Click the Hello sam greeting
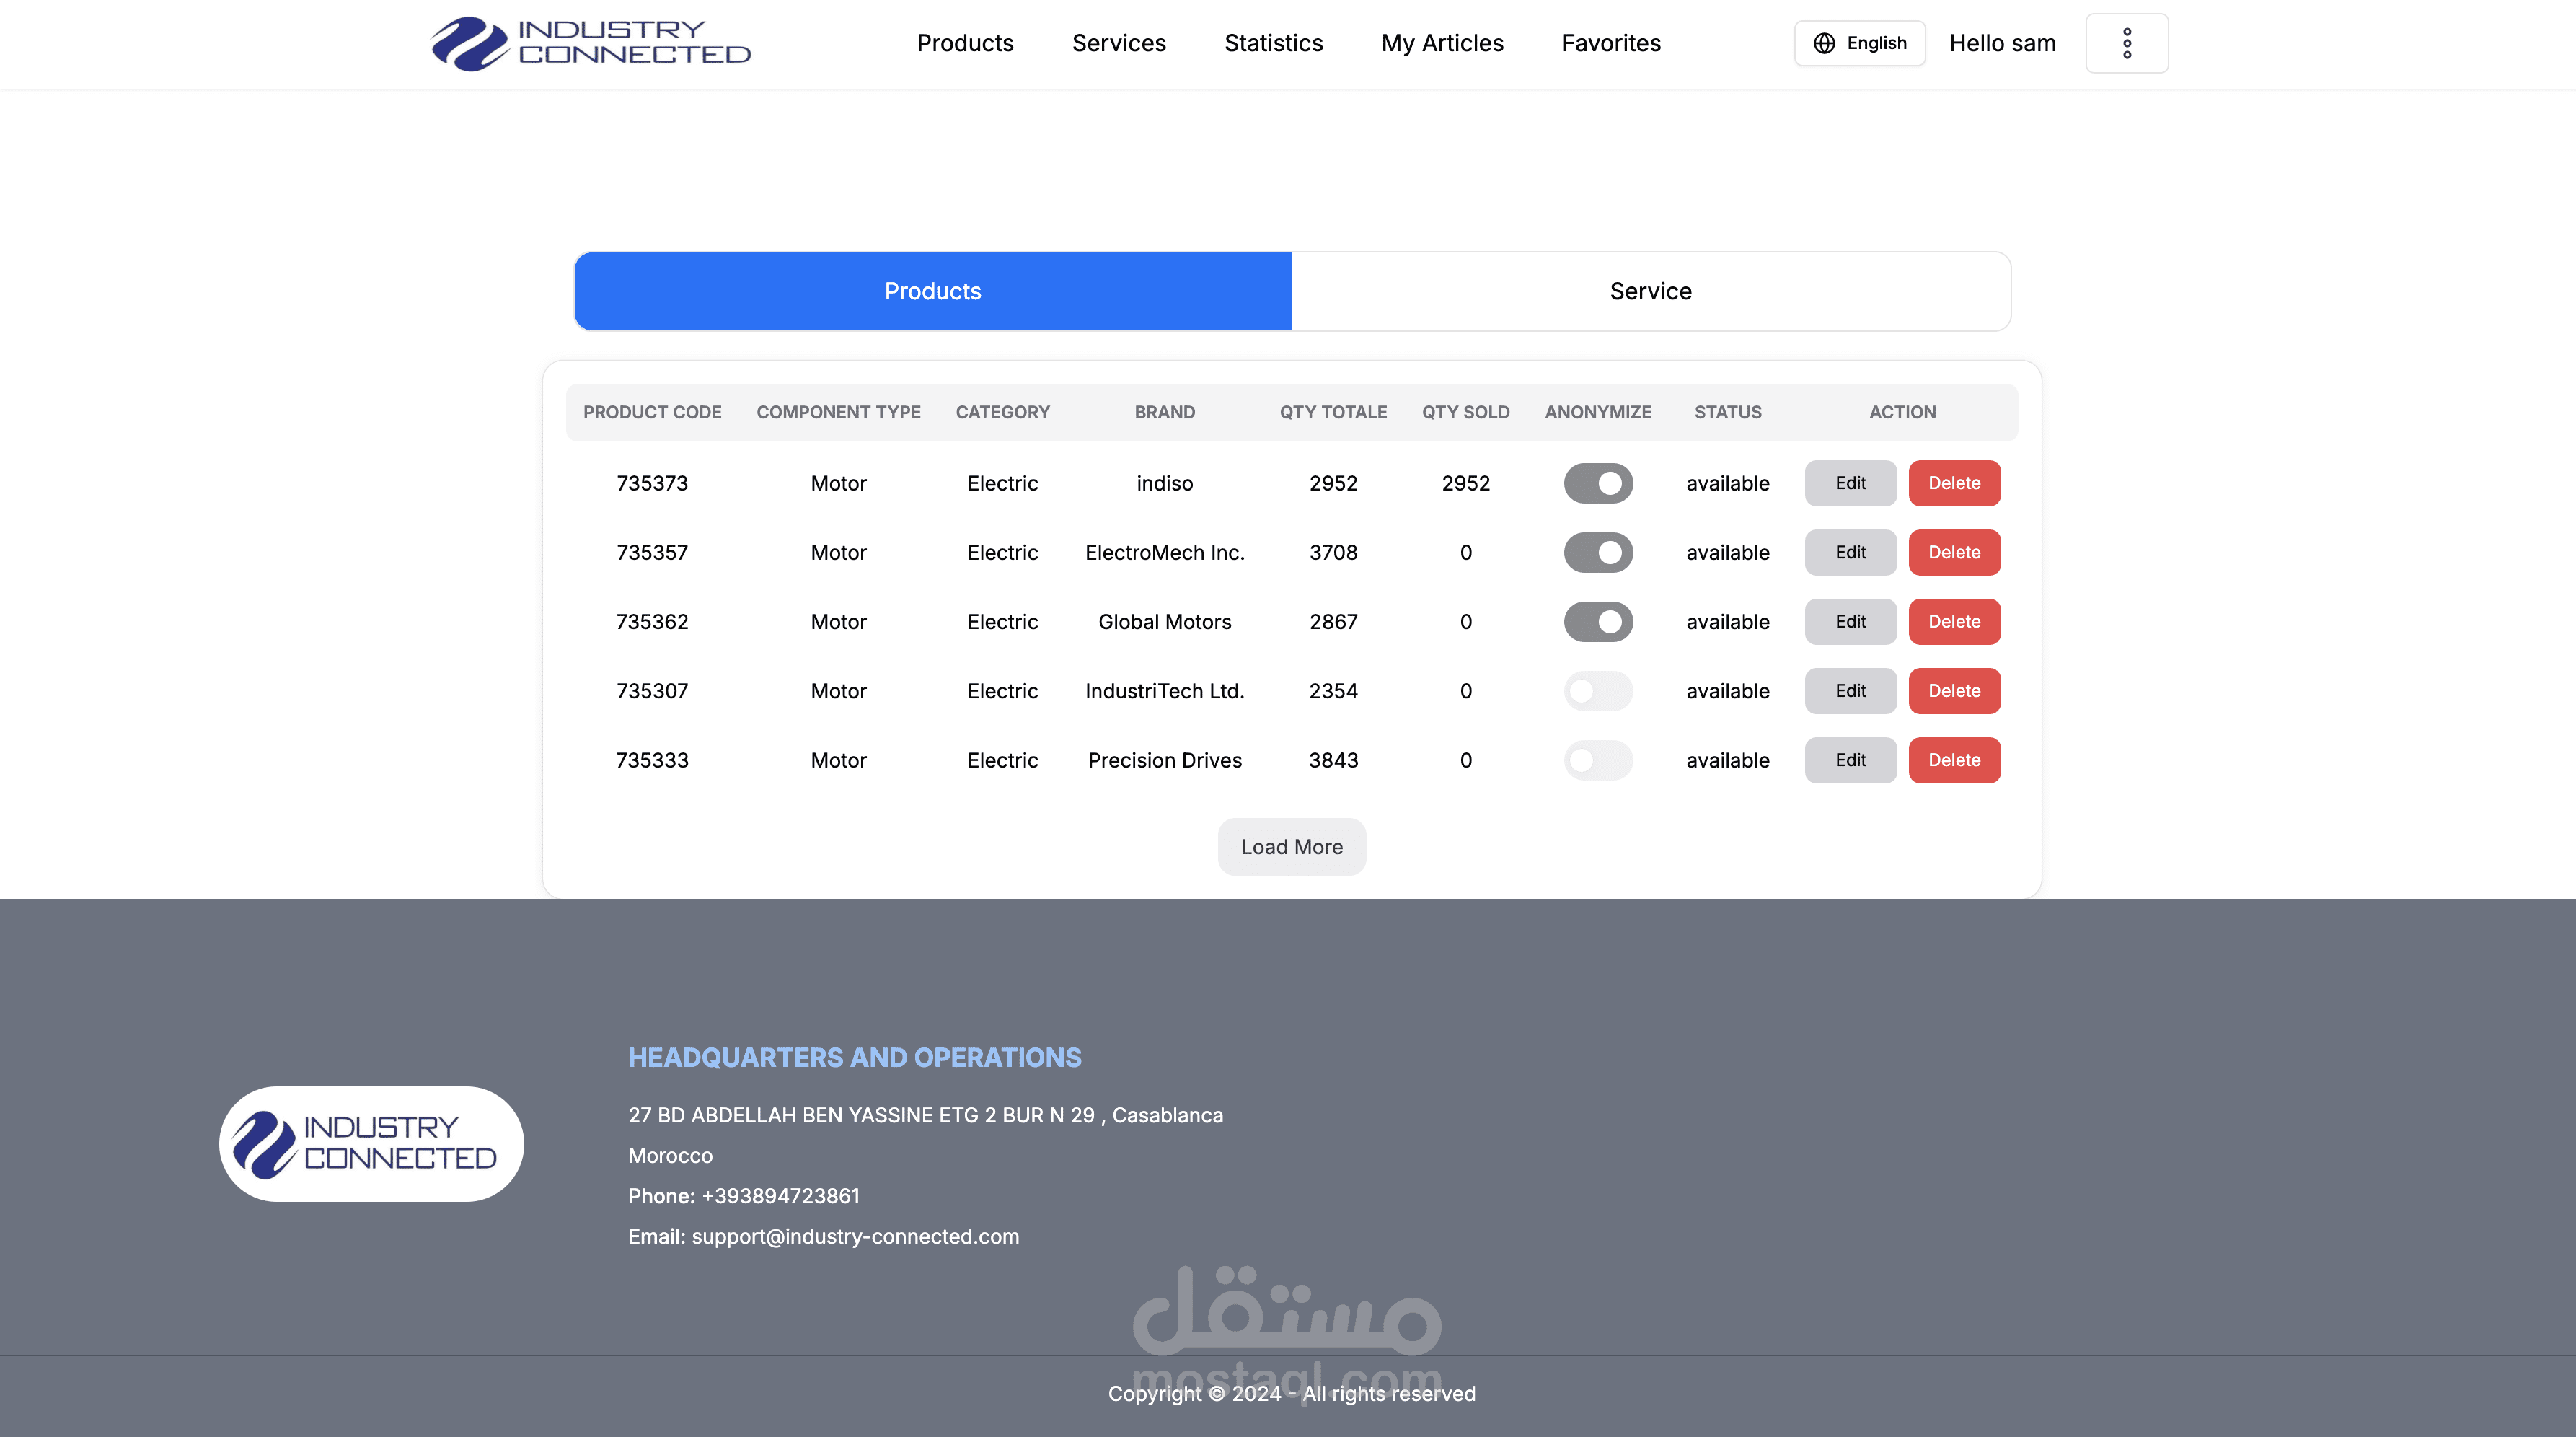This screenshot has width=2576, height=1437. [2002, 43]
